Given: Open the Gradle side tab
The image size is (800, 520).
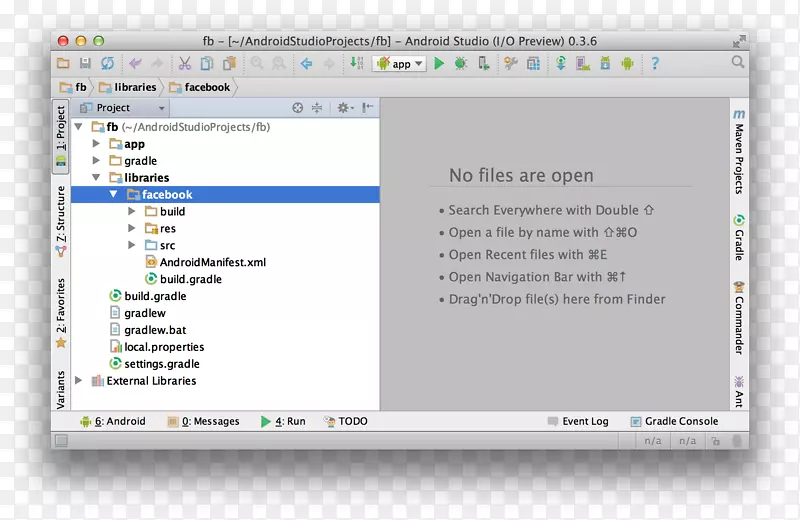Looking at the screenshot, I should point(739,238).
